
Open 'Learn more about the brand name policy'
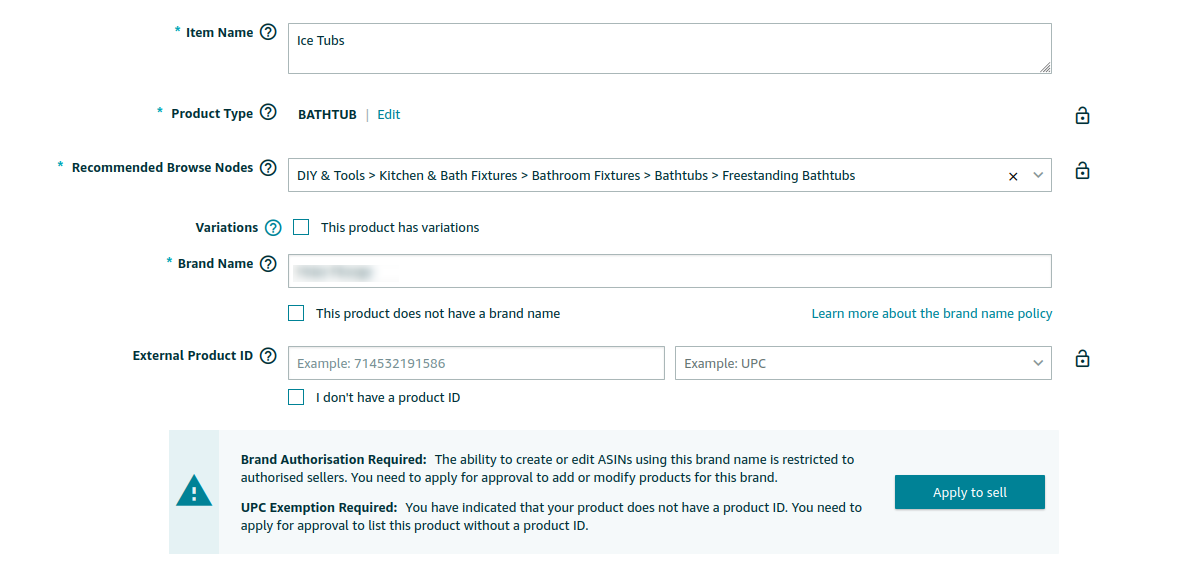coord(932,314)
